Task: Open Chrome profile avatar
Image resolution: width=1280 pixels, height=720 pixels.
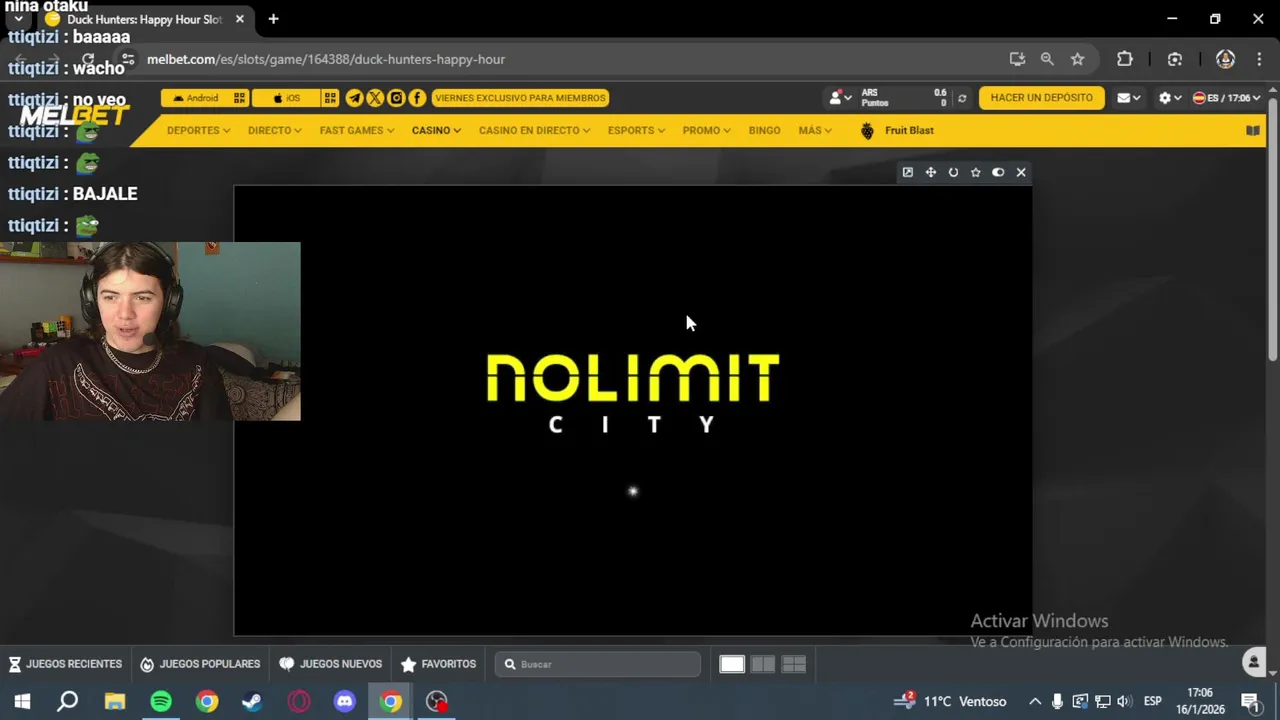Action: (1225, 59)
